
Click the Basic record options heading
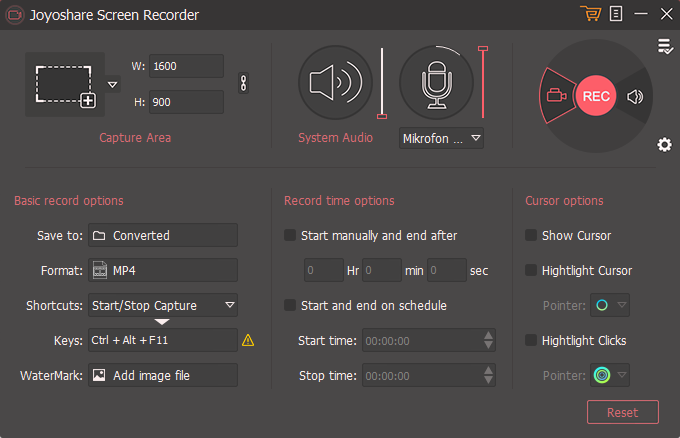(x=69, y=200)
